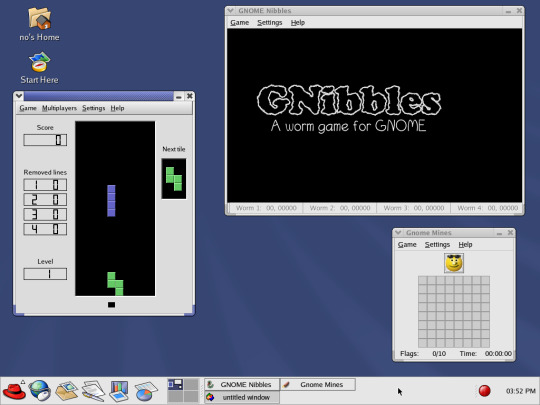The width and height of the screenshot is (540, 405).
Task: Click the bottom-right mine field cell
Action: [x=485, y=343]
